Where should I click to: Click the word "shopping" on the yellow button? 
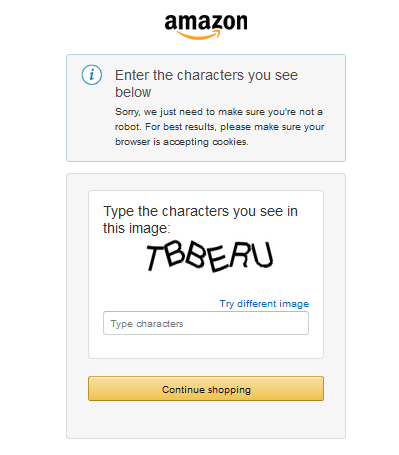point(229,390)
